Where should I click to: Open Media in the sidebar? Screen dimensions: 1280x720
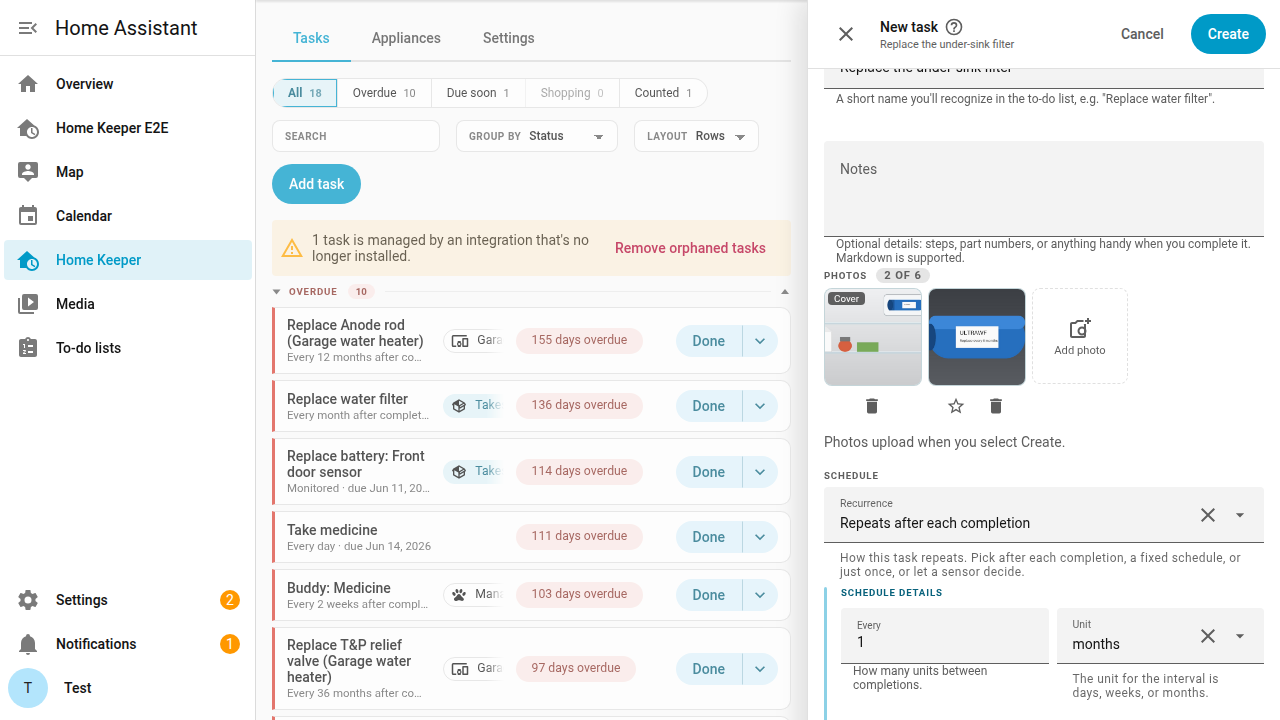[x=128, y=304]
